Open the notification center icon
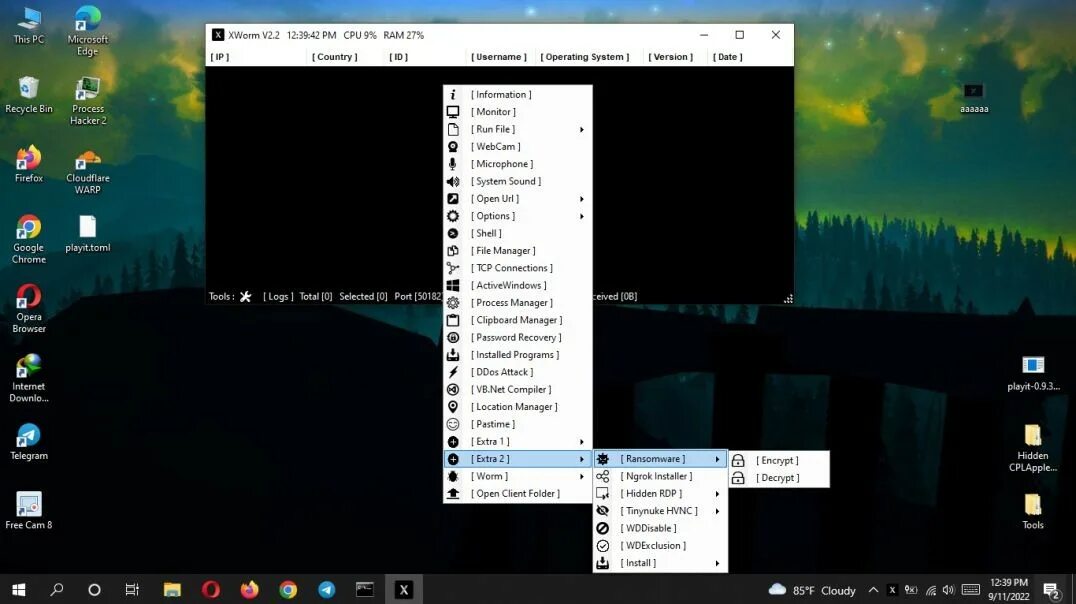Image resolution: width=1076 pixels, height=604 pixels. point(1051,590)
